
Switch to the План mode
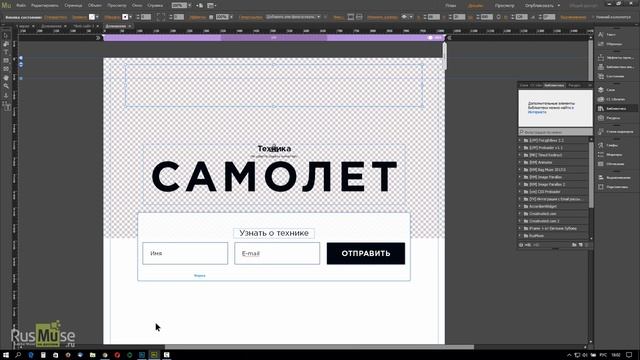pyautogui.click(x=451, y=6)
